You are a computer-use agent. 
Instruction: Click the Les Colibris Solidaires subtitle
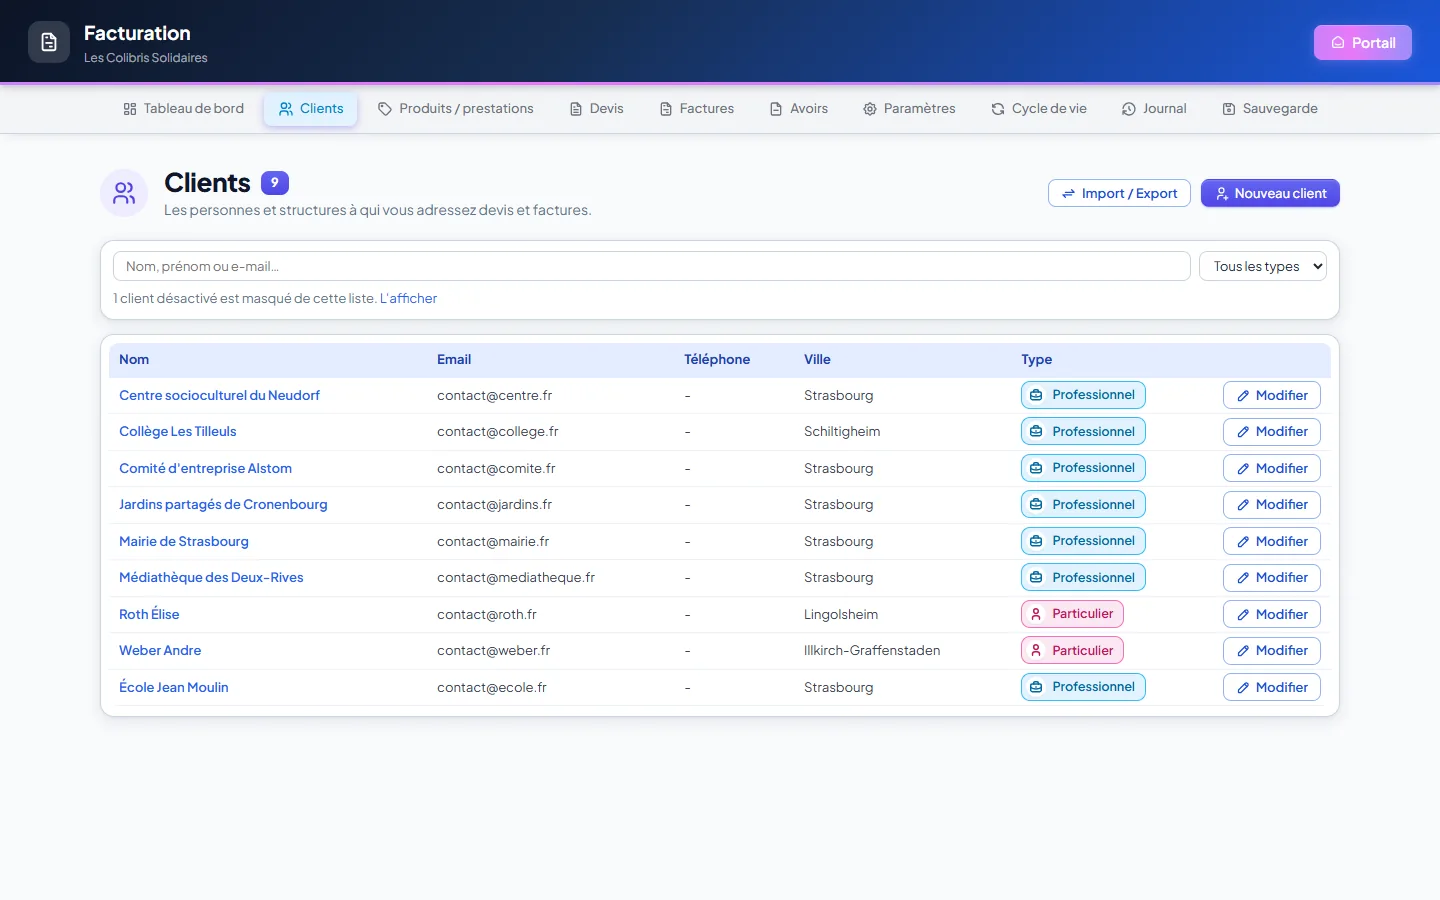146,58
